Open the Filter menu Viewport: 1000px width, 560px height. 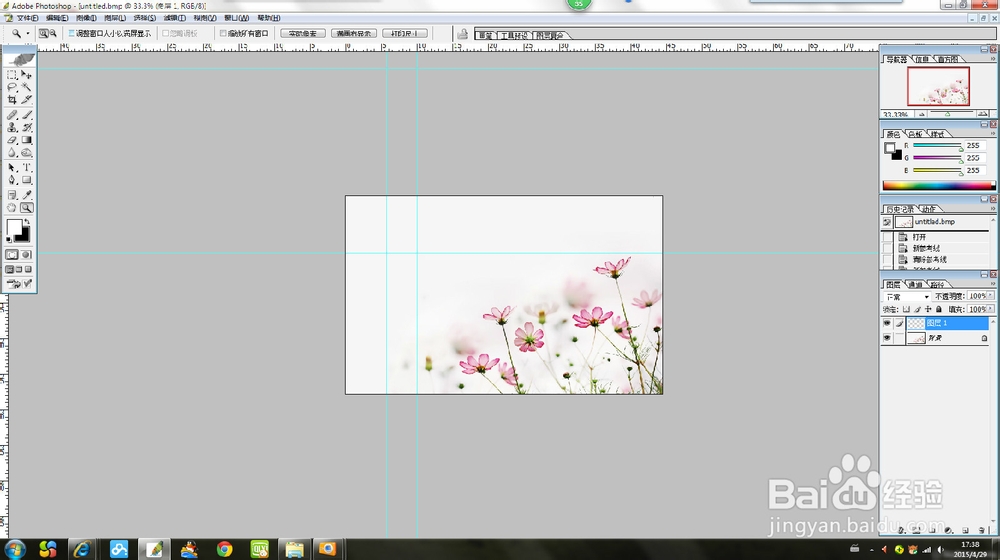tap(175, 18)
